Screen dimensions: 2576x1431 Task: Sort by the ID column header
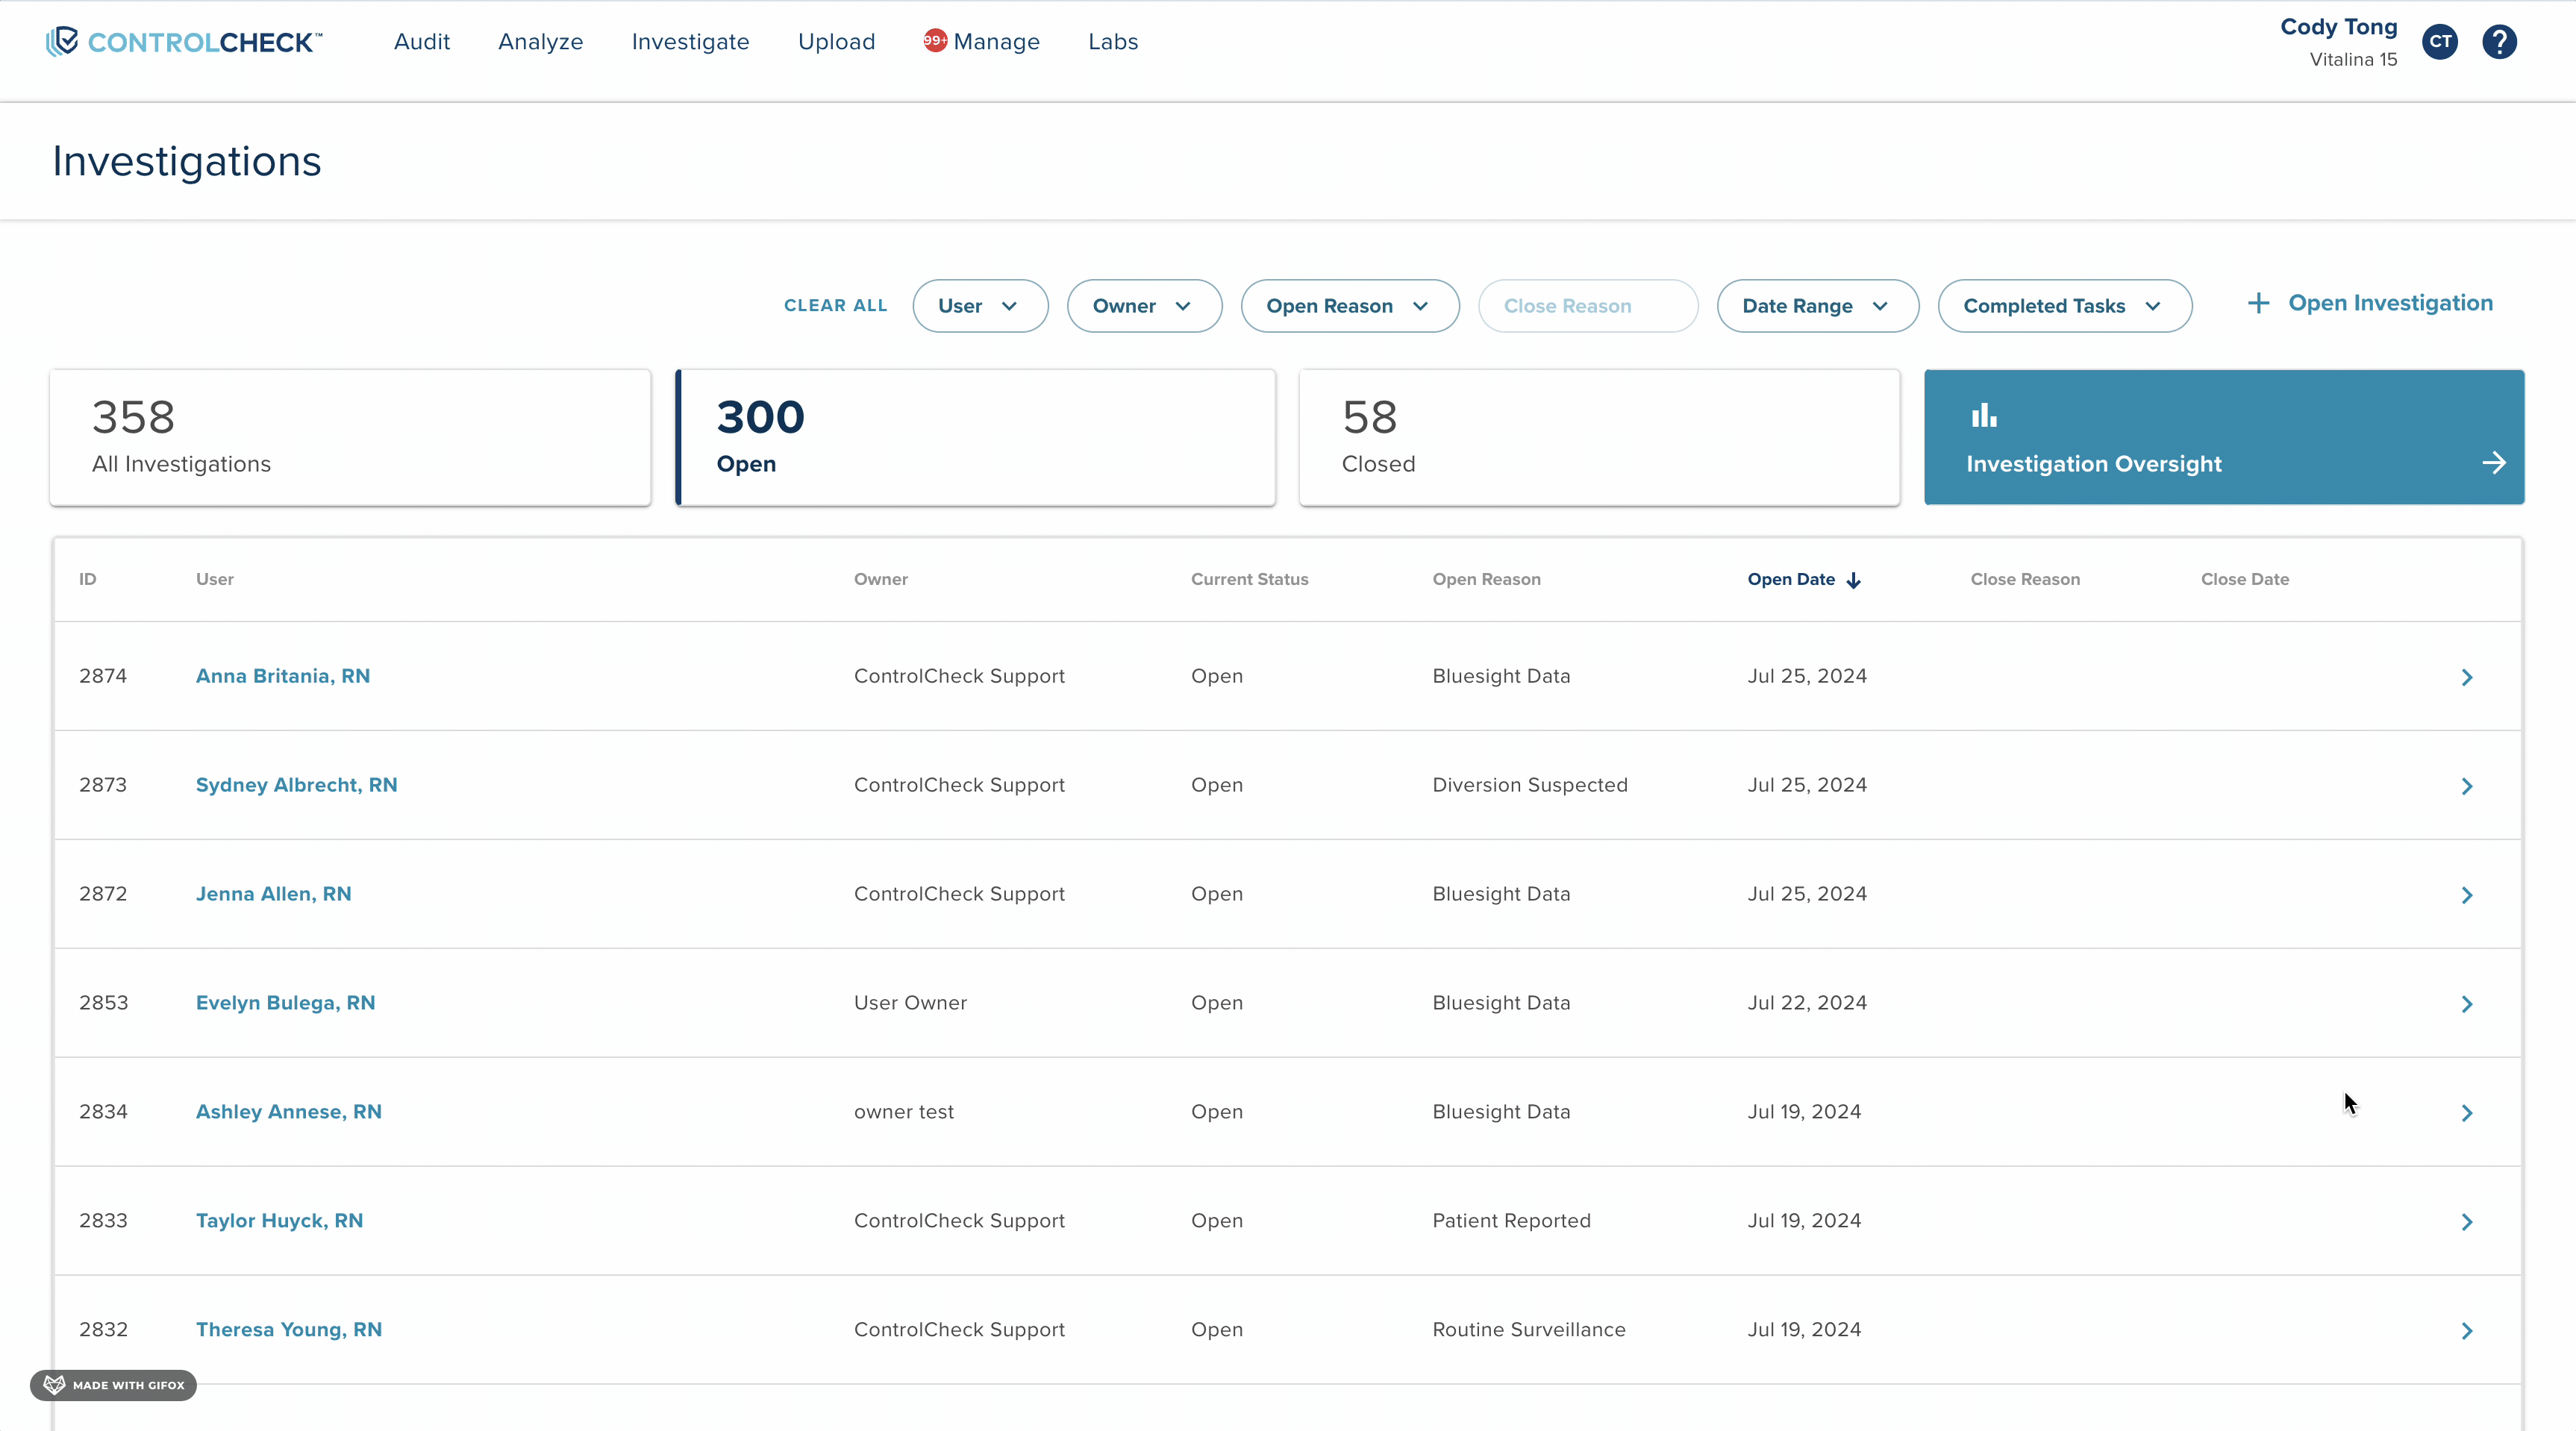coord(88,579)
